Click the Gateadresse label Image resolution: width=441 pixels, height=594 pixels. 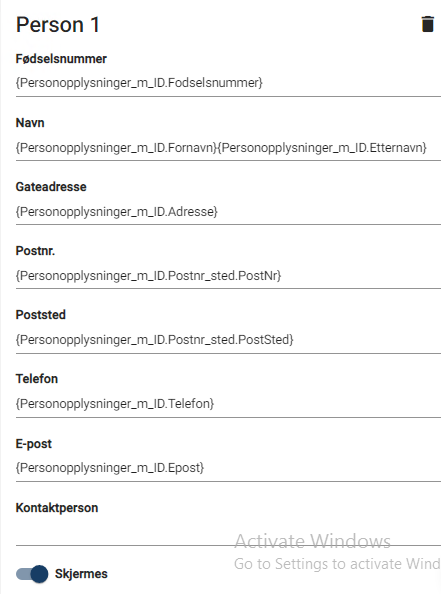coord(51,187)
